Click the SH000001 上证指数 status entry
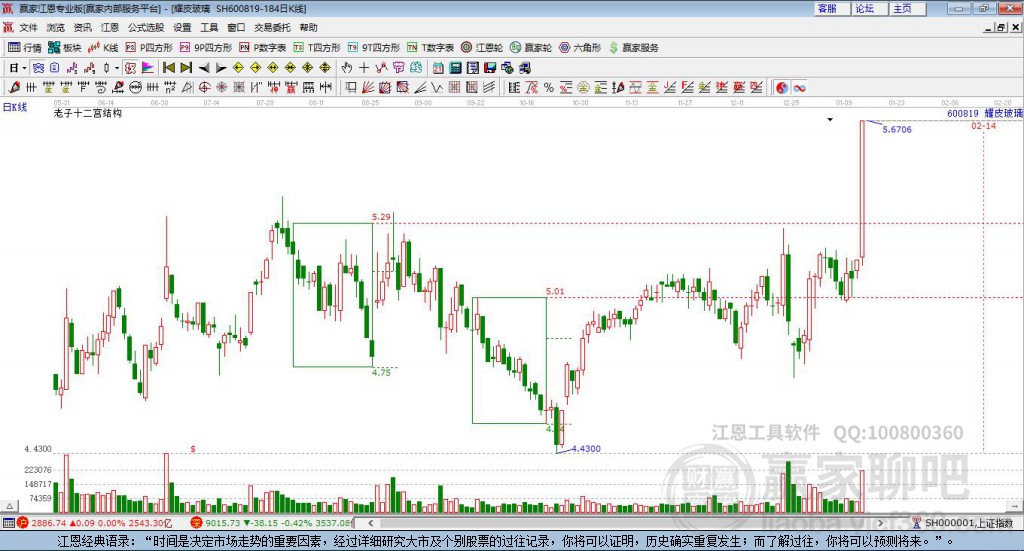This screenshot has height=551, width=1024. [968, 523]
